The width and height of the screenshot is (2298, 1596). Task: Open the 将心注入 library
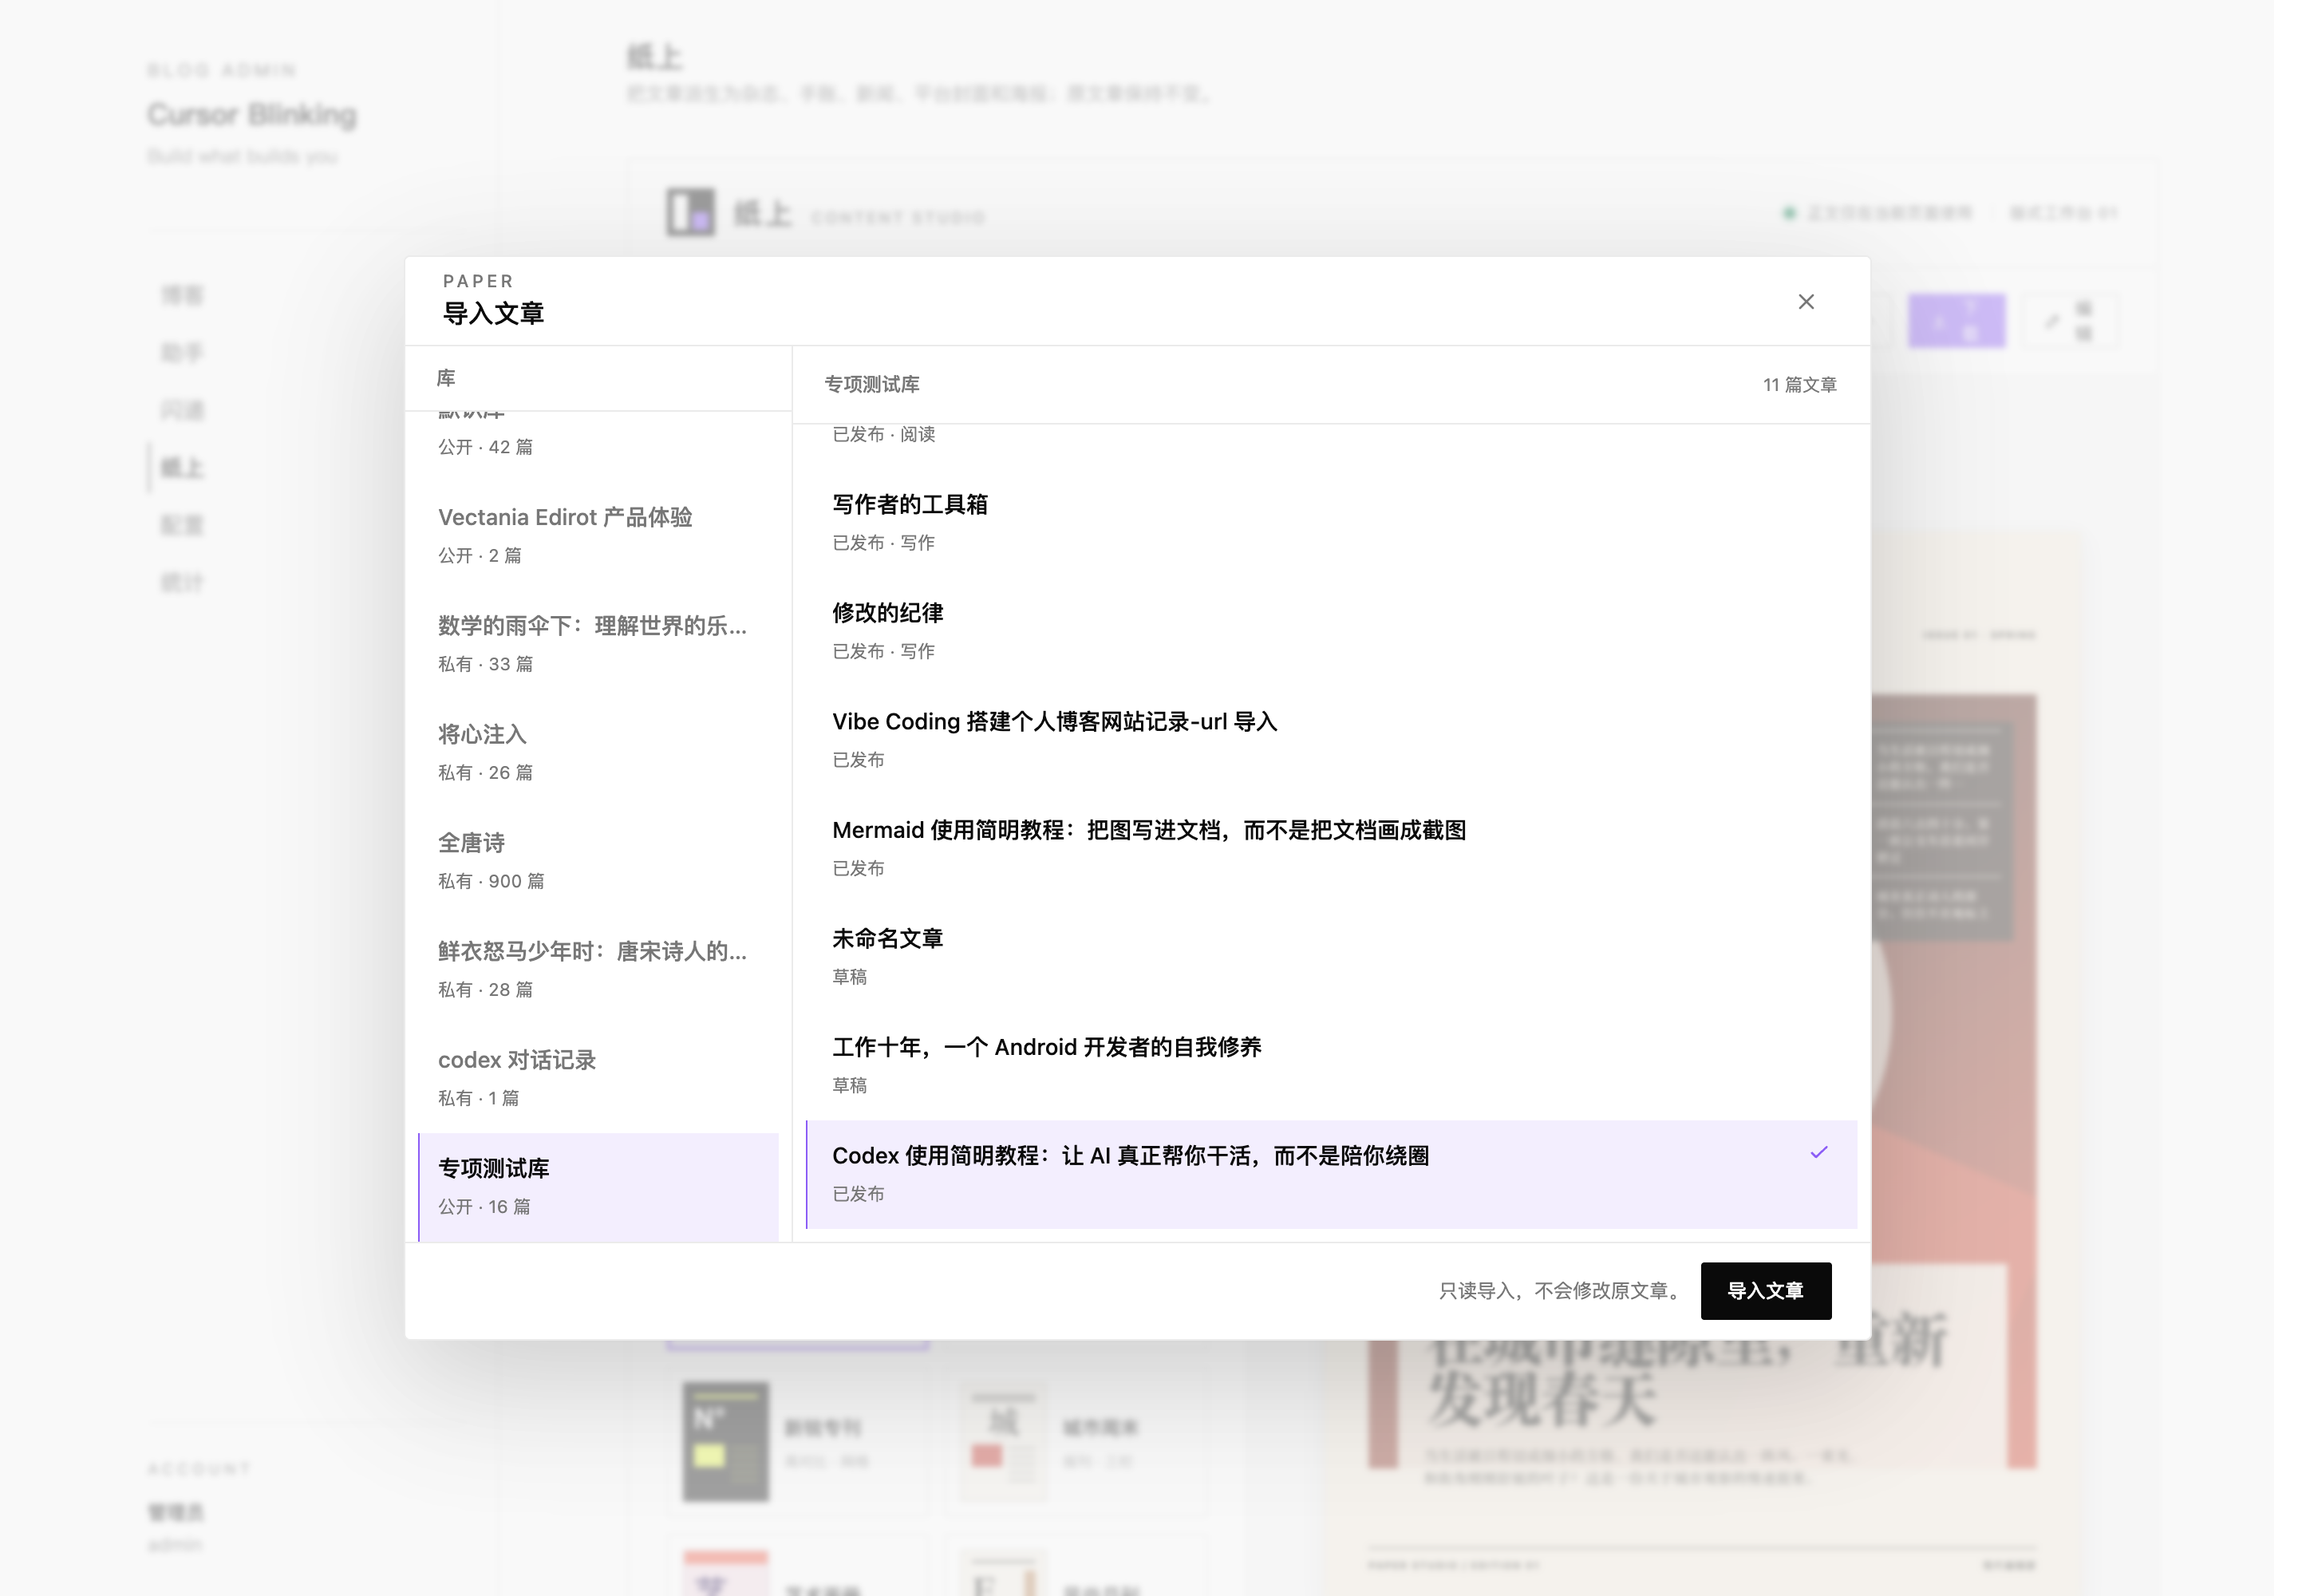coord(598,752)
